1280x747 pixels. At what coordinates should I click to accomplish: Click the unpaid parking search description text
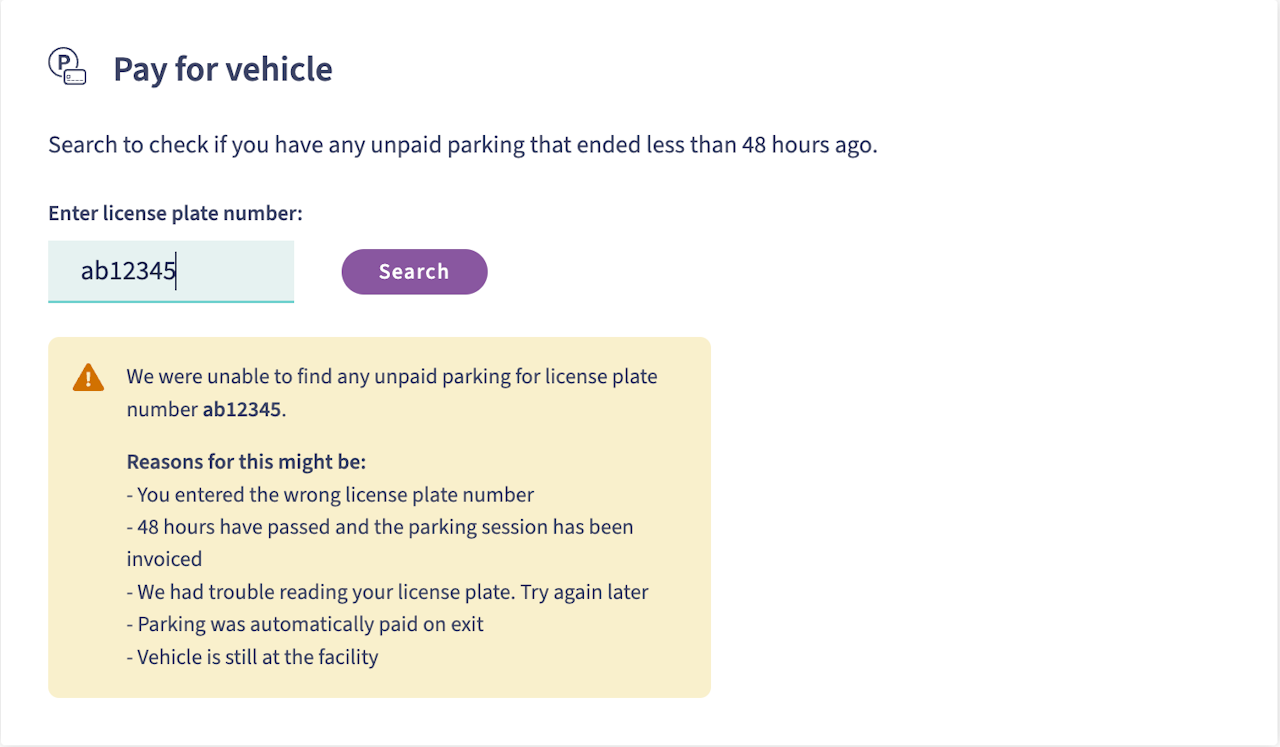click(x=462, y=145)
